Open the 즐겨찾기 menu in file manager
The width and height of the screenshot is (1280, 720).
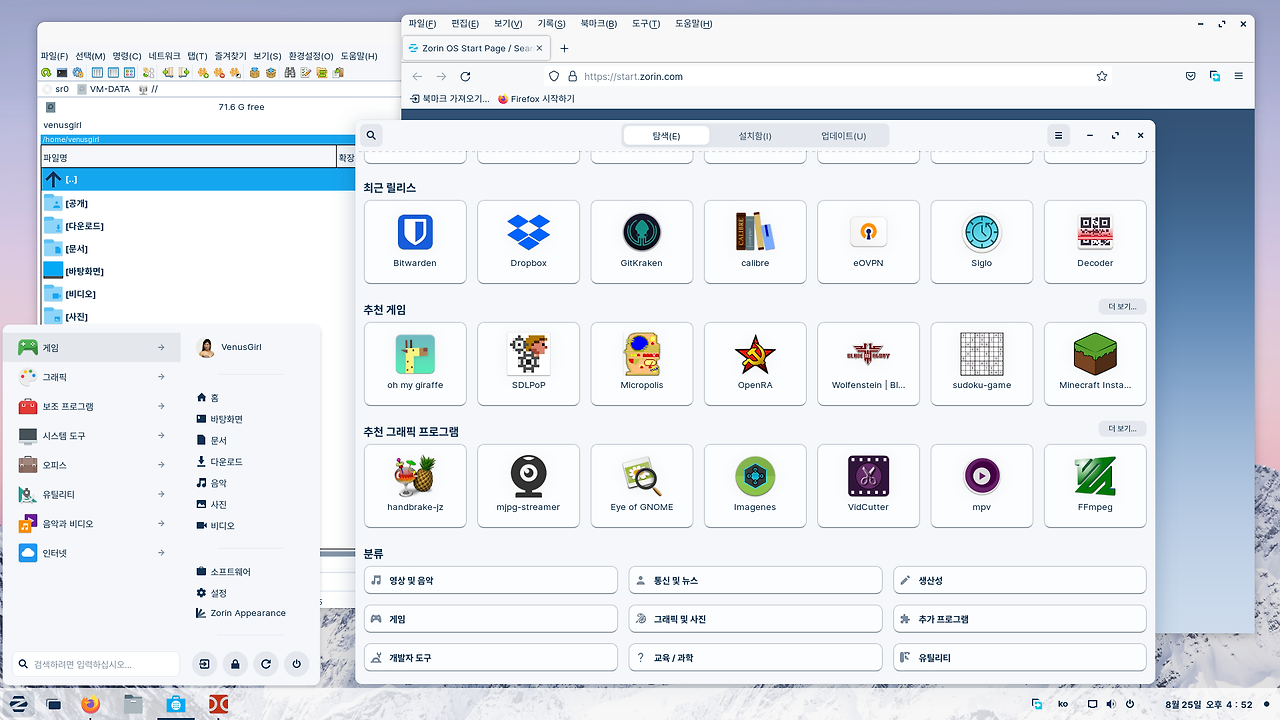230,56
